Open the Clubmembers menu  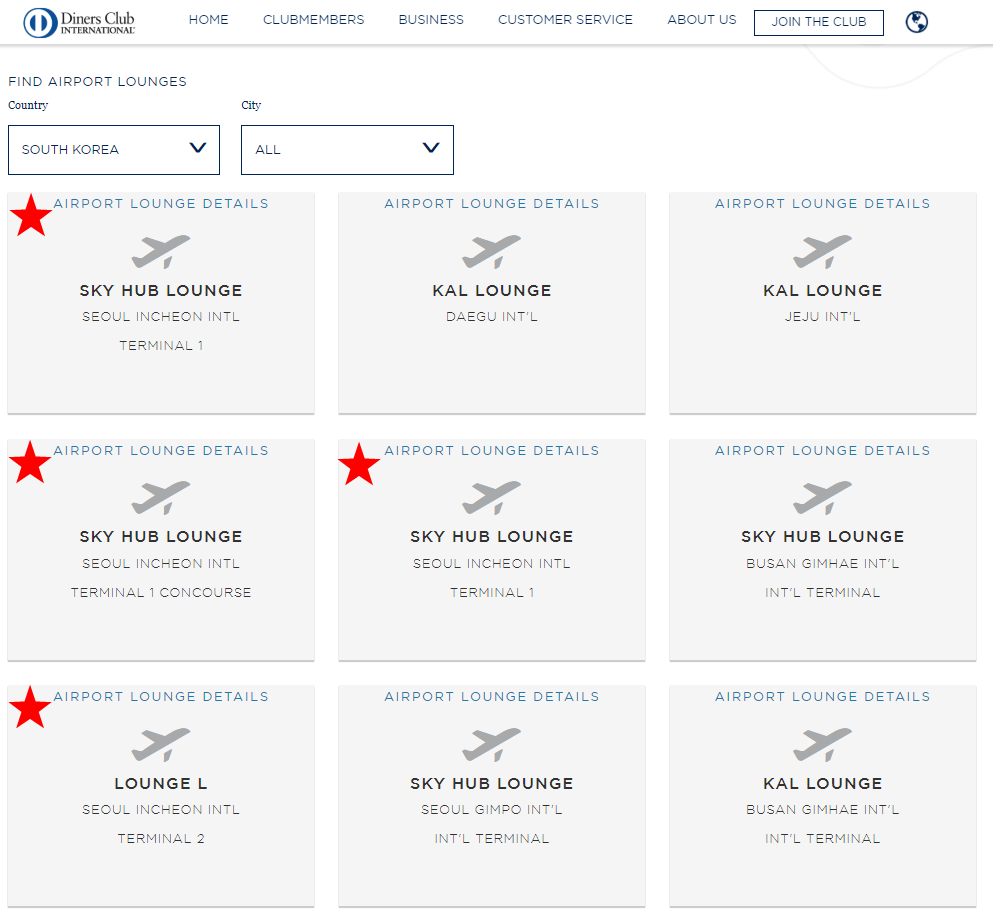[313, 20]
